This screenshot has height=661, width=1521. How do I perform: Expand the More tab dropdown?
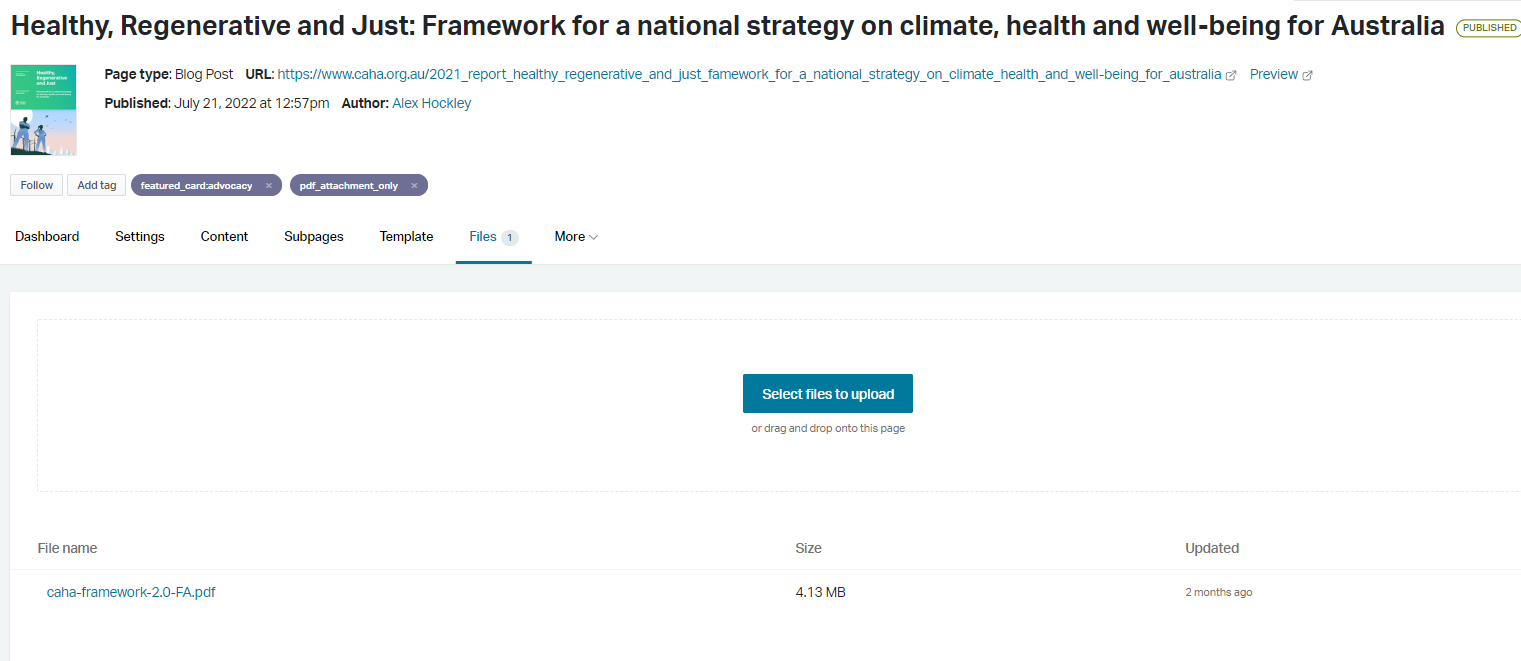pyautogui.click(x=576, y=237)
